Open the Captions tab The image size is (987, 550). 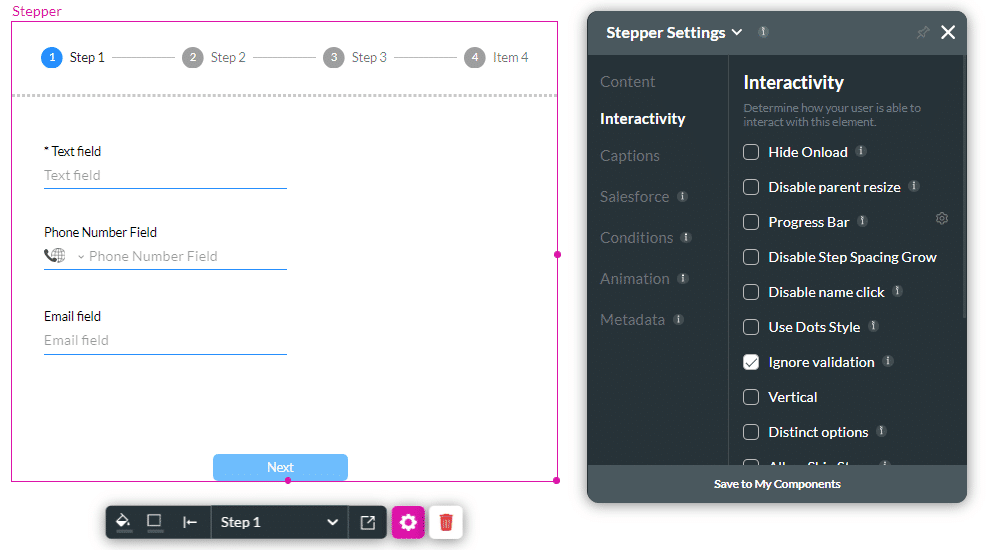pyautogui.click(x=629, y=156)
